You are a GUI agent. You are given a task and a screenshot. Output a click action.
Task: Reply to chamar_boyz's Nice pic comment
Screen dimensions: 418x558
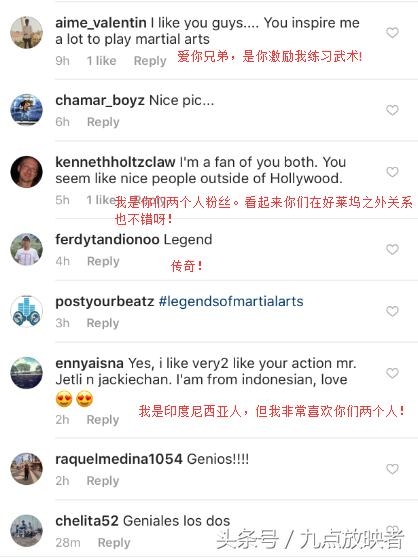[103, 122]
